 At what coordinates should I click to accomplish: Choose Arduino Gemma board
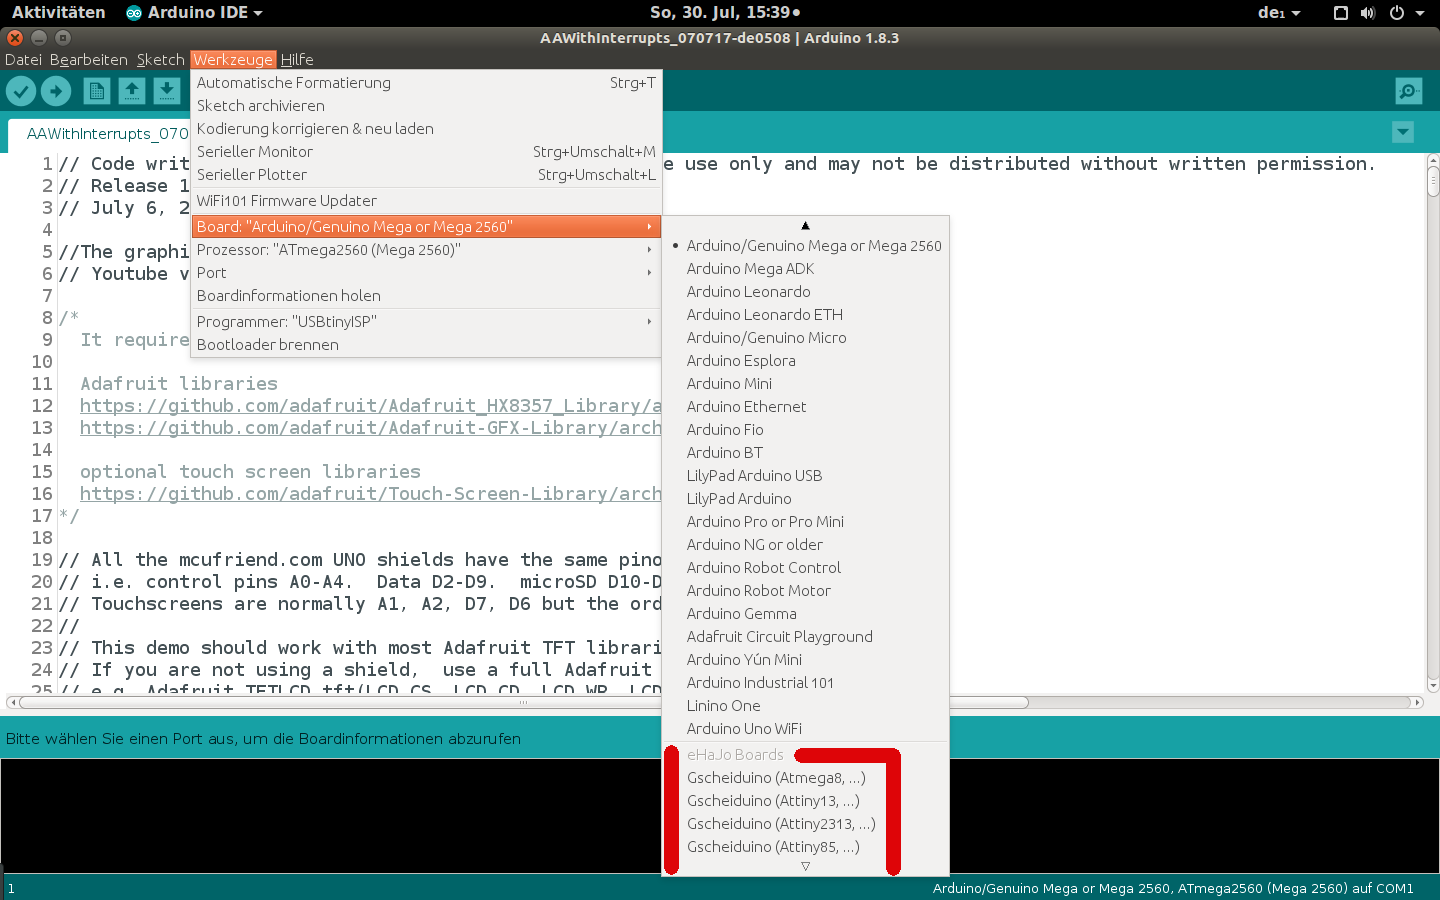806,614
